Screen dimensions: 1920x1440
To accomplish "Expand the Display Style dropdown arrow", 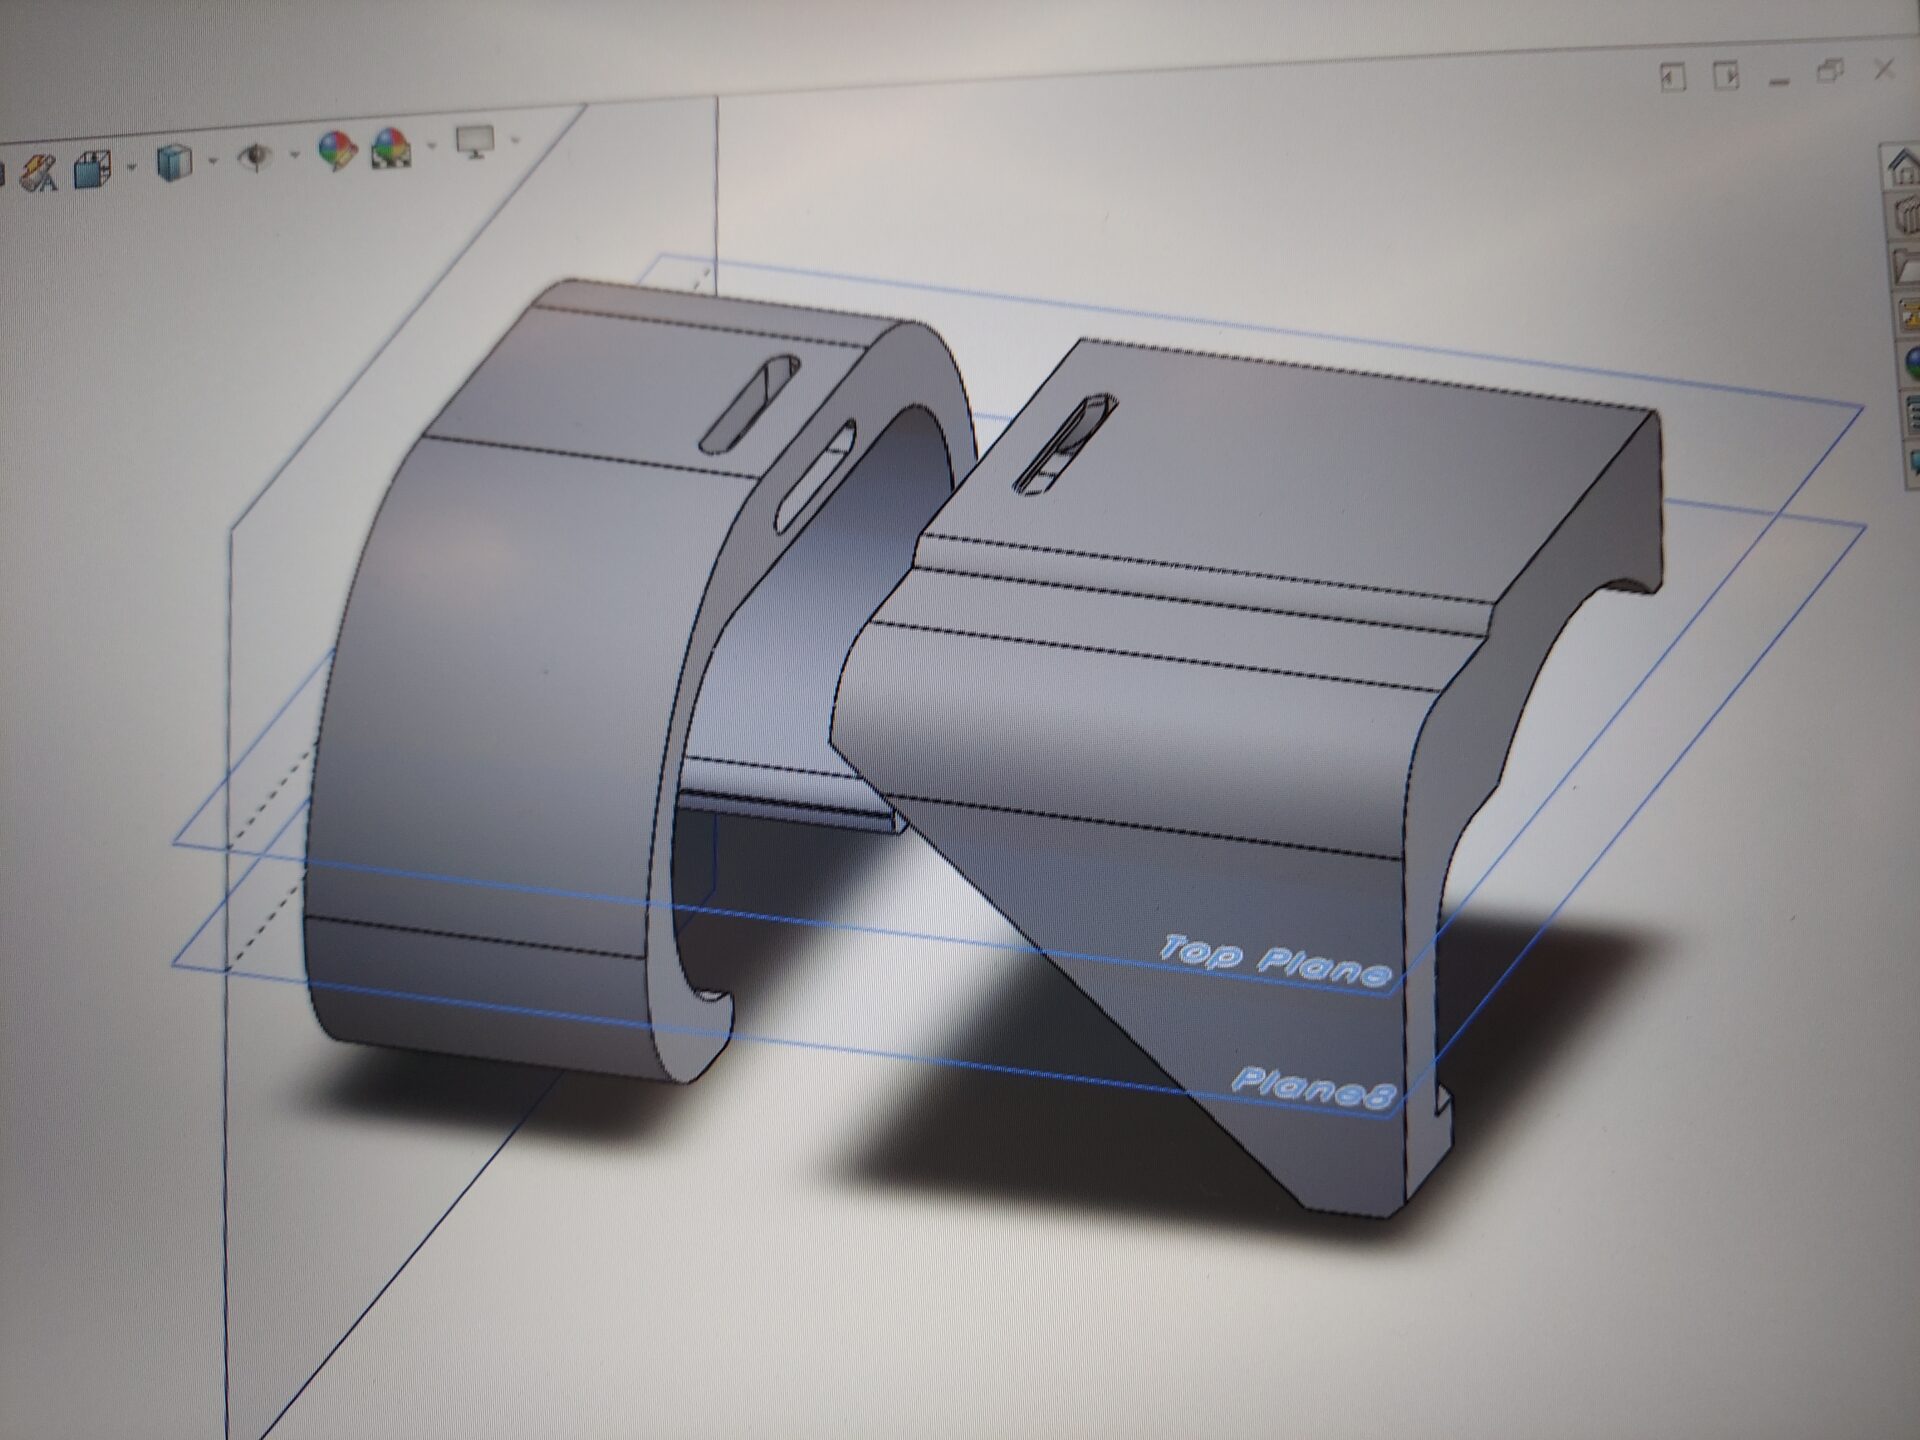I will [x=212, y=160].
